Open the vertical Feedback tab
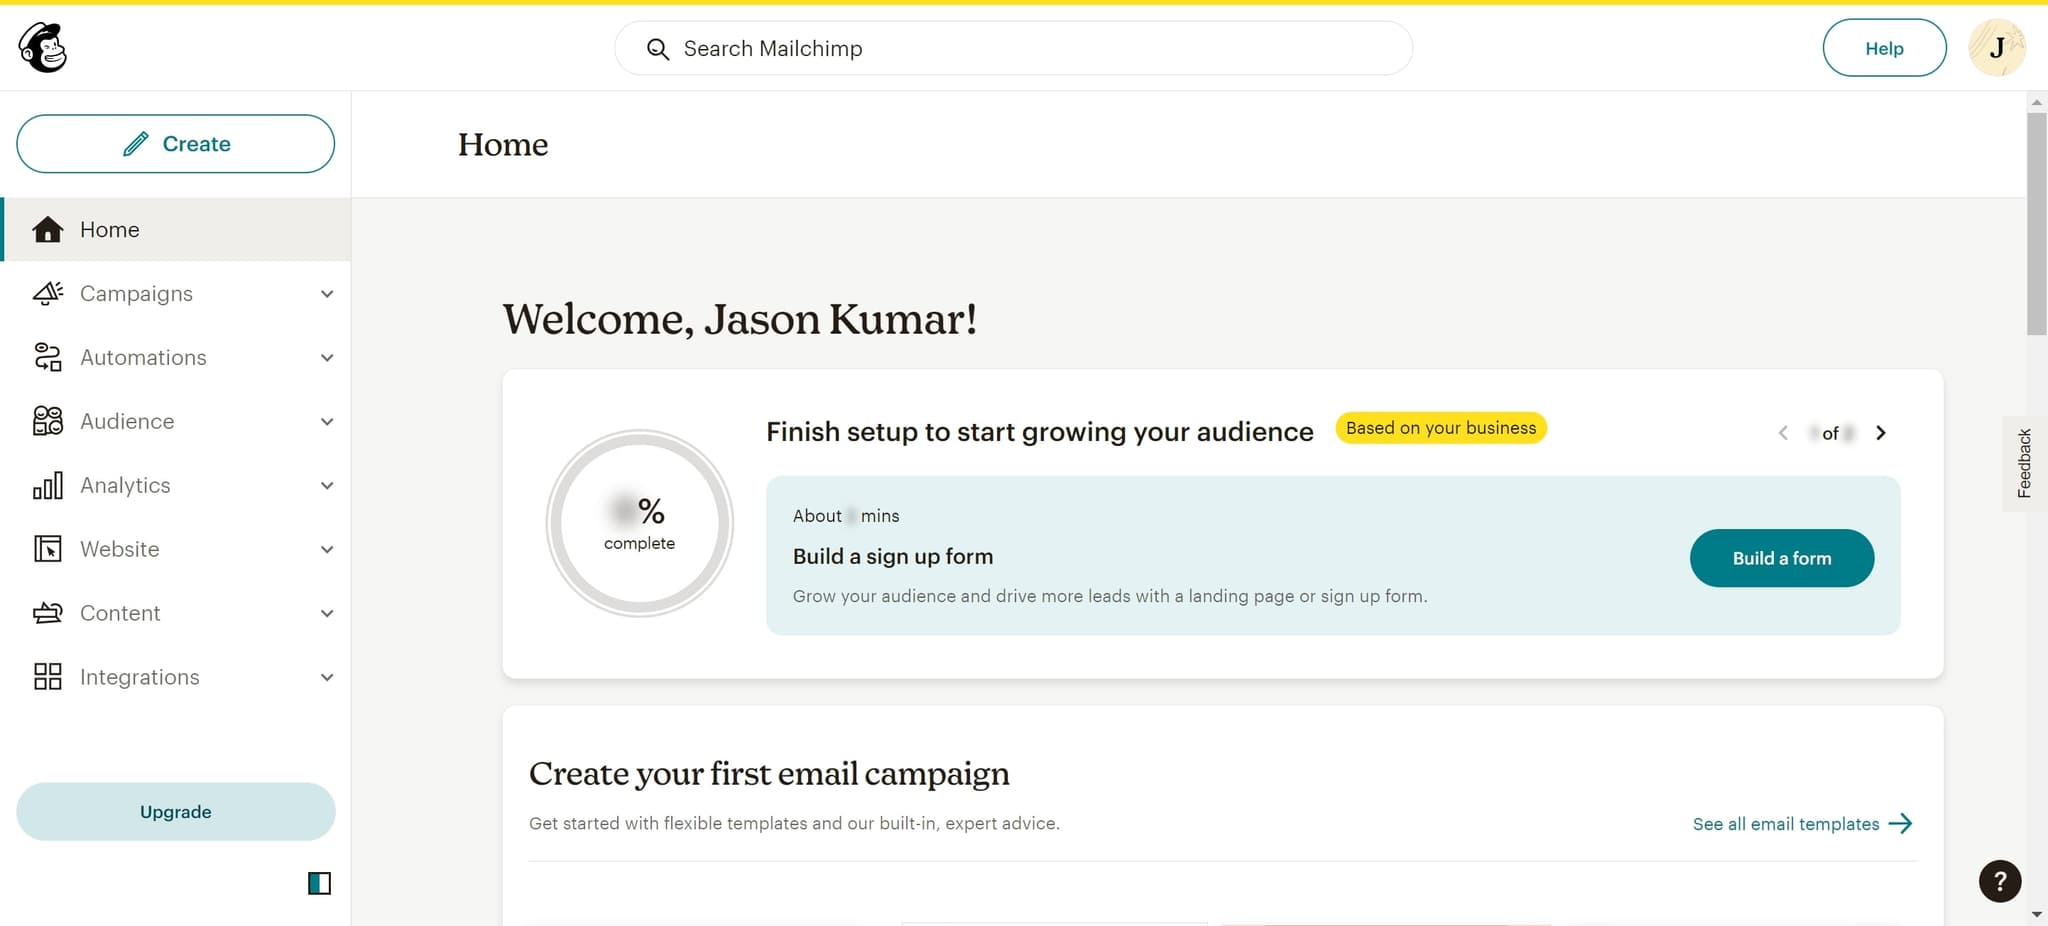The height and width of the screenshot is (926, 2048). coord(2024,463)
